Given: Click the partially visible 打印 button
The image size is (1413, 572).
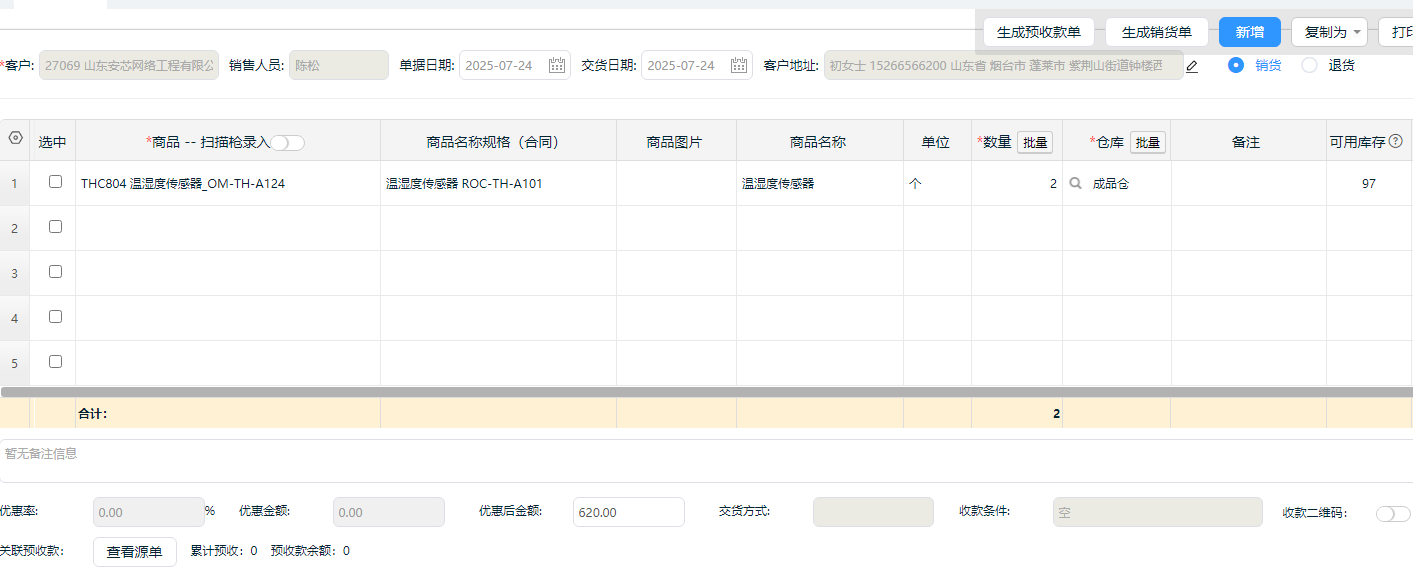Looking at the screenshot, I should 1396,32.
